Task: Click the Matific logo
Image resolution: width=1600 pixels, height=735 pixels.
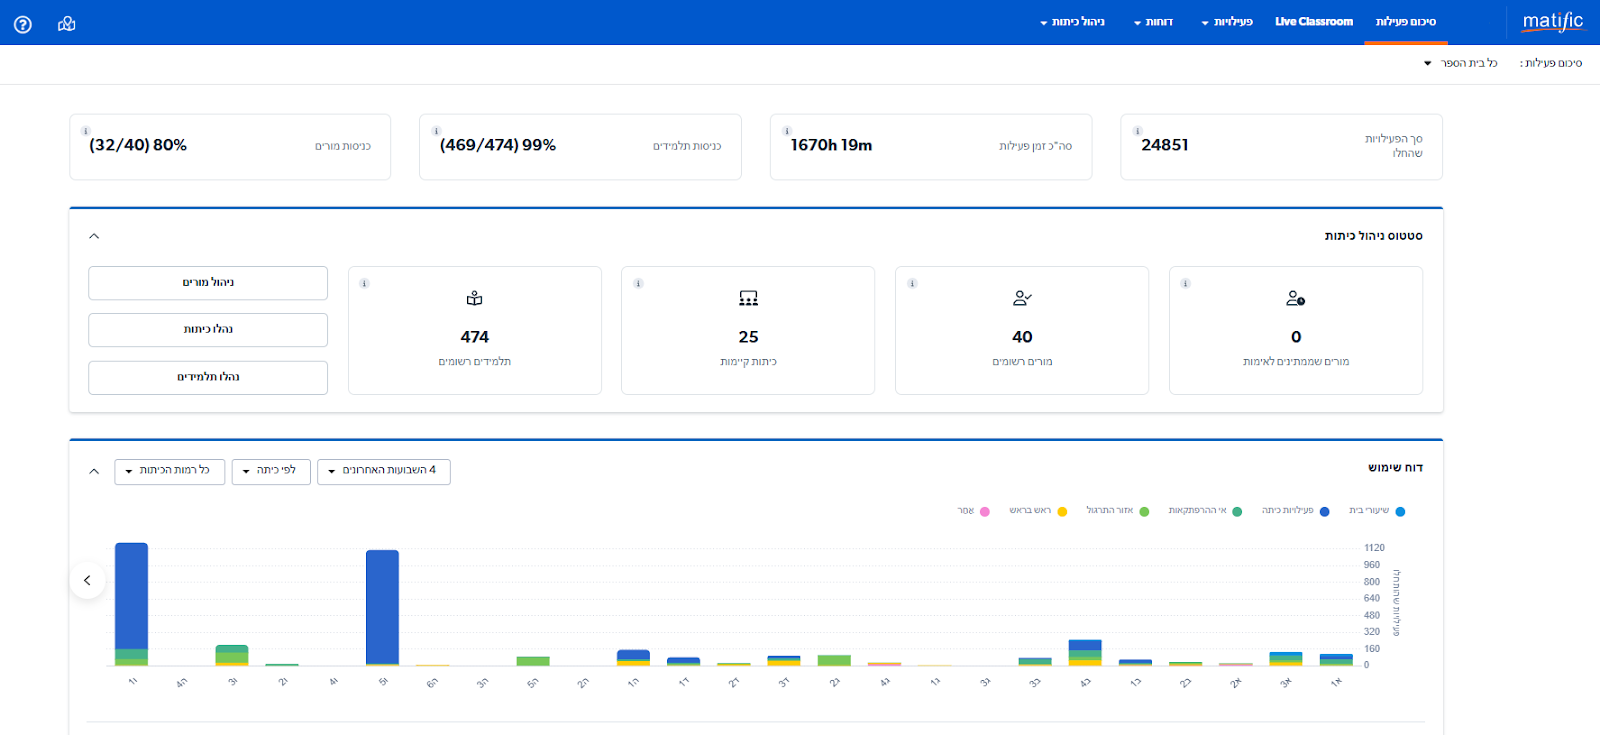Action: pyautogui.click(x=1552, y=21)
